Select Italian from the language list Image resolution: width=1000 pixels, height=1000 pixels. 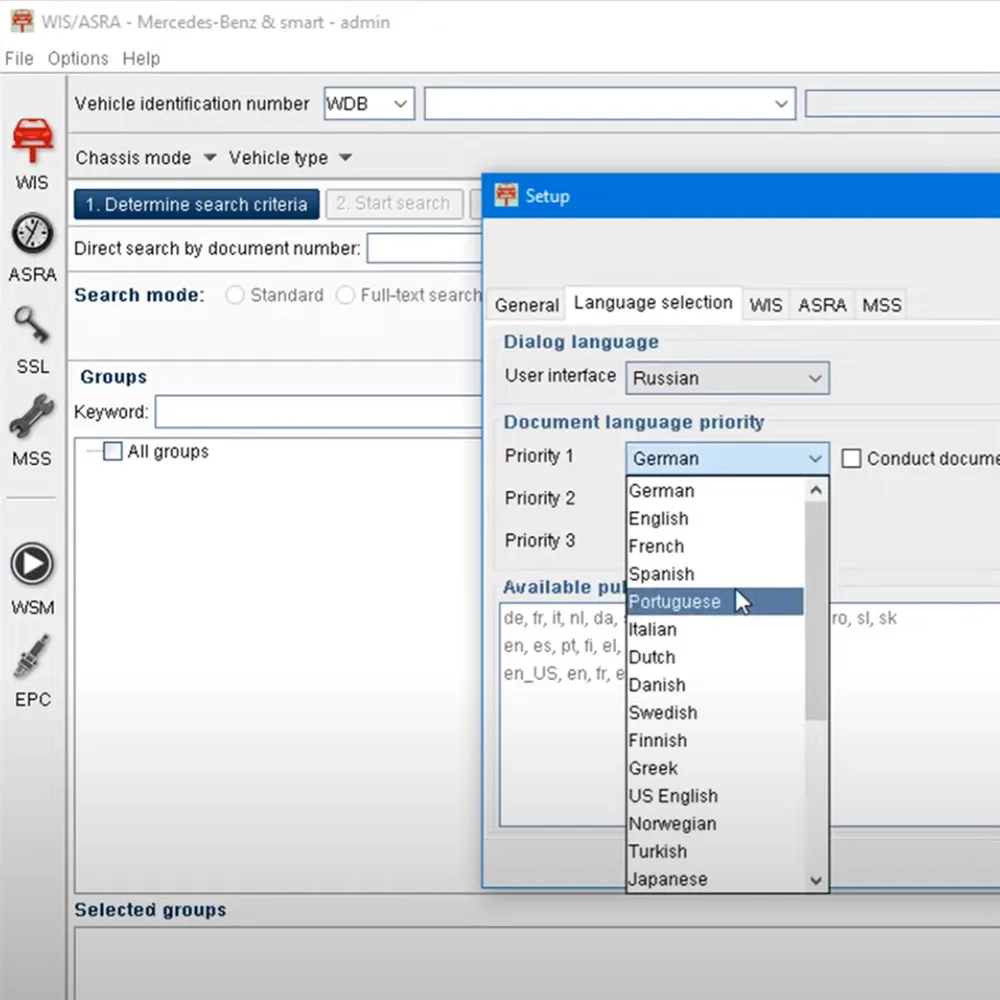click(715, 629)
